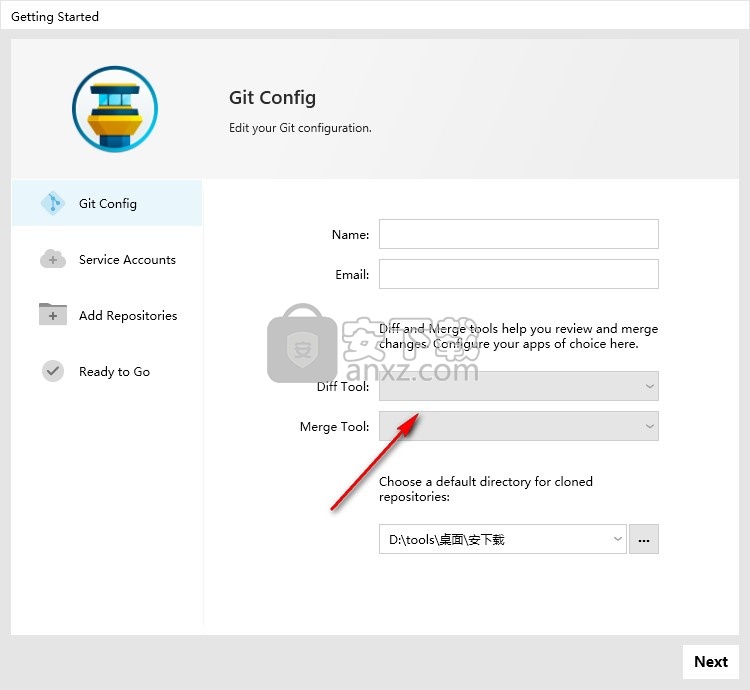Focus the Email input field
The width and height of the screenshot is (750, 690).
518,274
